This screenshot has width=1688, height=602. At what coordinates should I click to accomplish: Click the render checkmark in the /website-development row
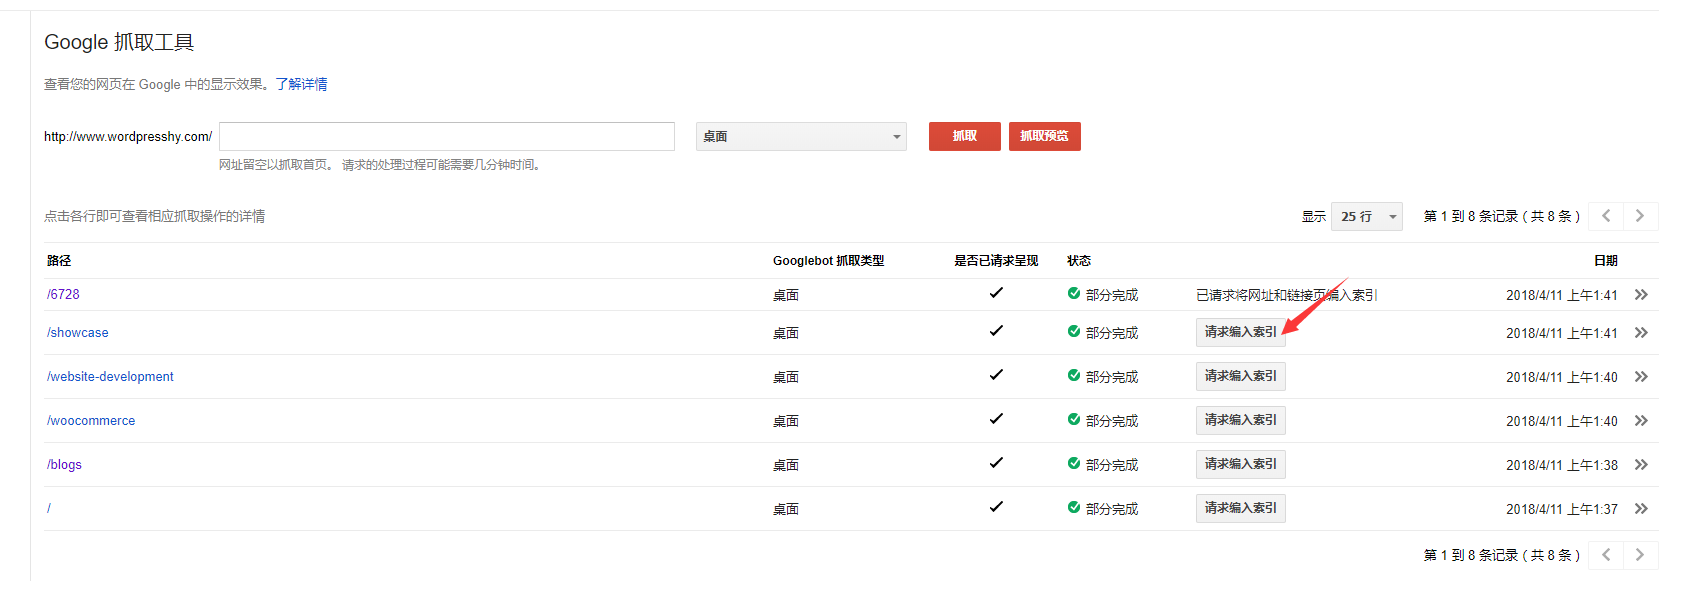[x=996, y=375]
